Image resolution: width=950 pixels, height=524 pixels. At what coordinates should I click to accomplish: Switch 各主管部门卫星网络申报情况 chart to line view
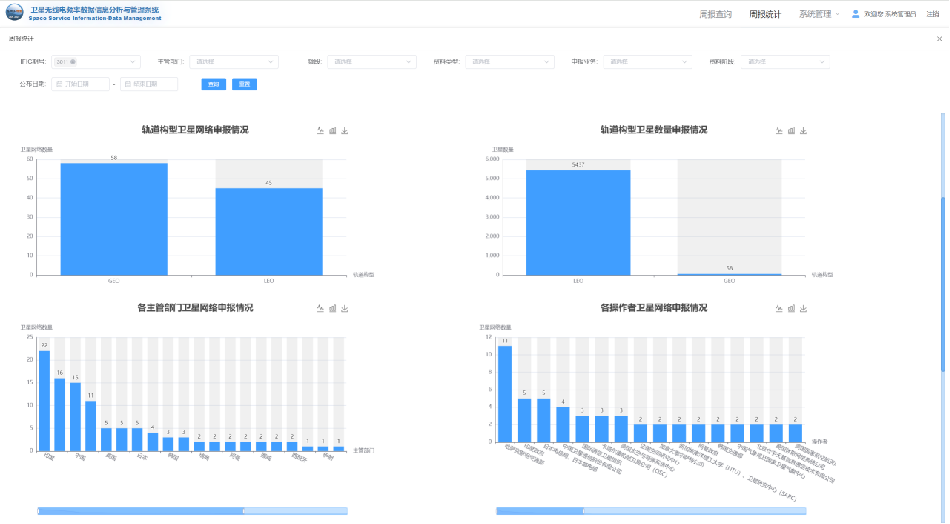320,308
